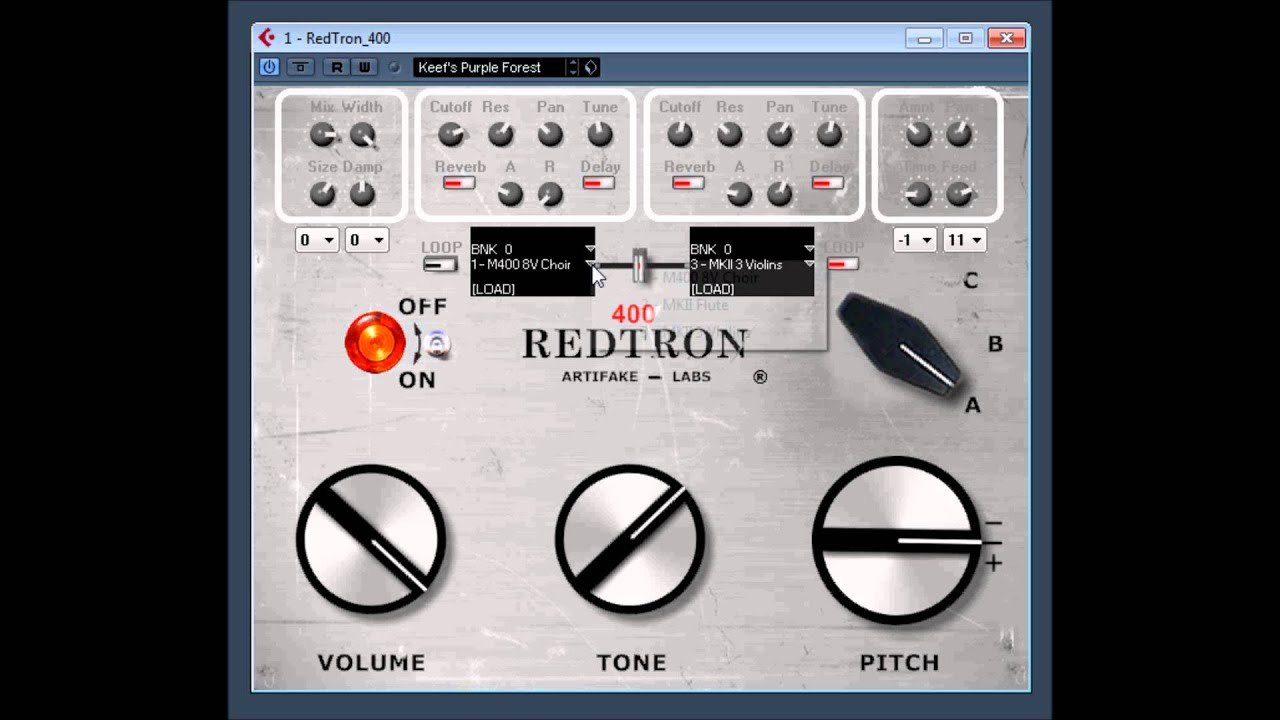Open BNK 0 bank arrow in left display
Viewport: 1280px width, 720px height.
590,249
